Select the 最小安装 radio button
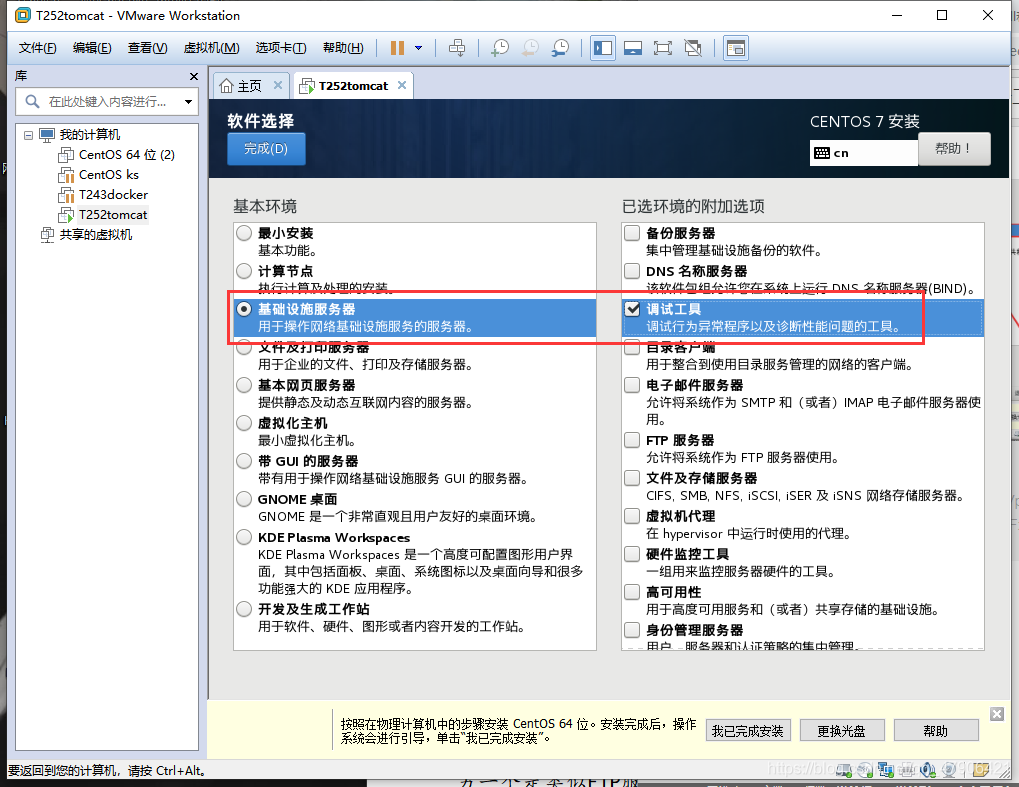 tap(244, 233)
